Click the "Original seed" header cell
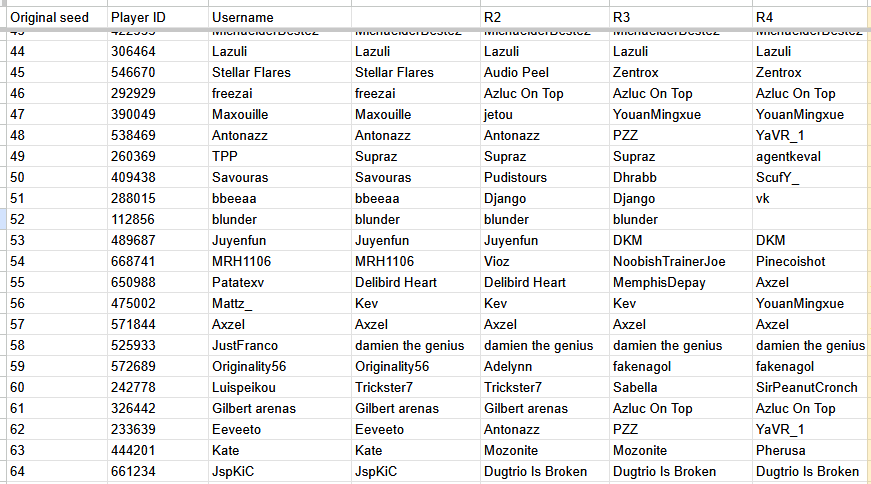Image resolution: width=871 pixels, height=484 pixels. pyautogui.click(x=49, y=18)
